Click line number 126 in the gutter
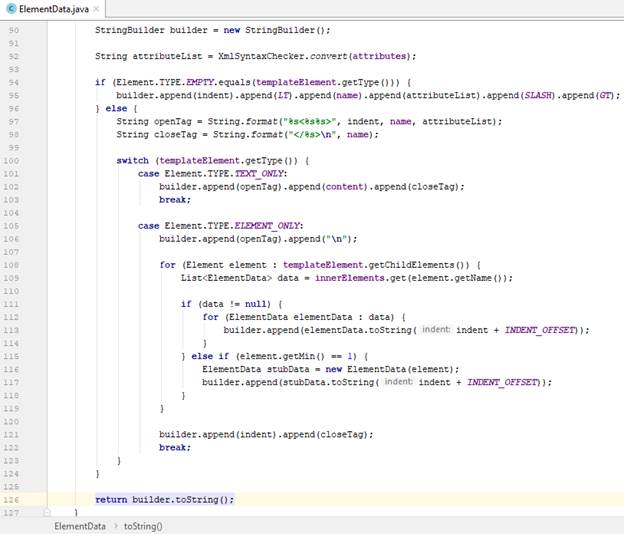 [x=11, y=500]
